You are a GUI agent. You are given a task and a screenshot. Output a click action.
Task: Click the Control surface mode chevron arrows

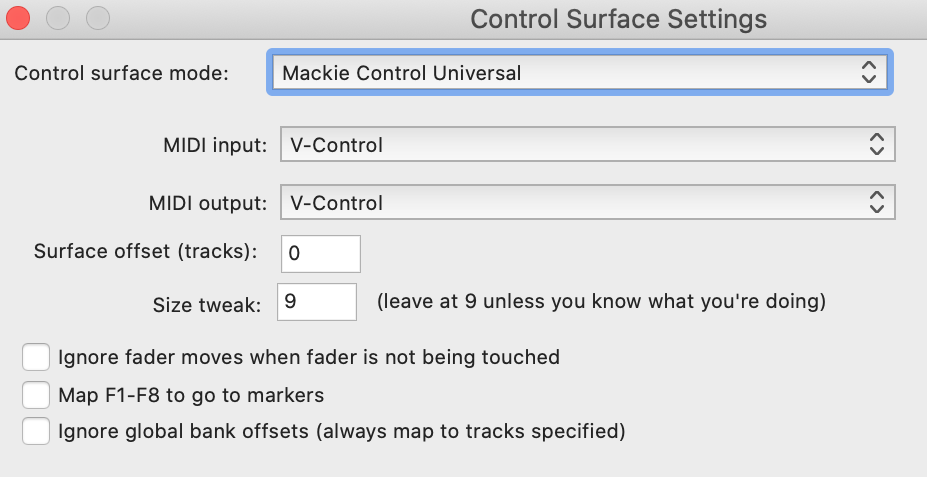867,72
